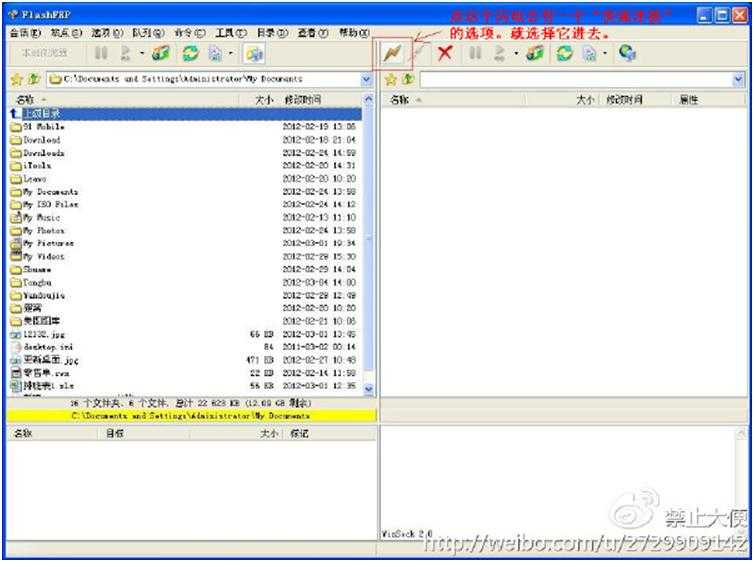Open the dropdown arrow beside the right view icon
The height and width of the screenshot is (562, 754).
(605, 53)
